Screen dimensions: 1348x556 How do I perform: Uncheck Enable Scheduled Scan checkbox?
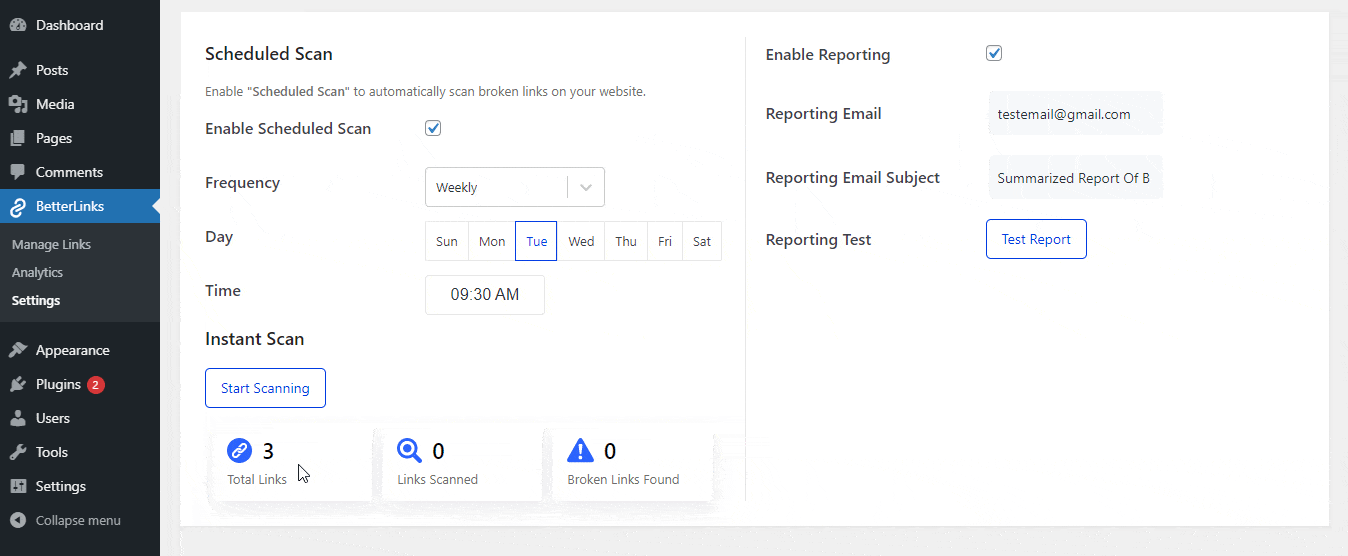coord(433,128)
